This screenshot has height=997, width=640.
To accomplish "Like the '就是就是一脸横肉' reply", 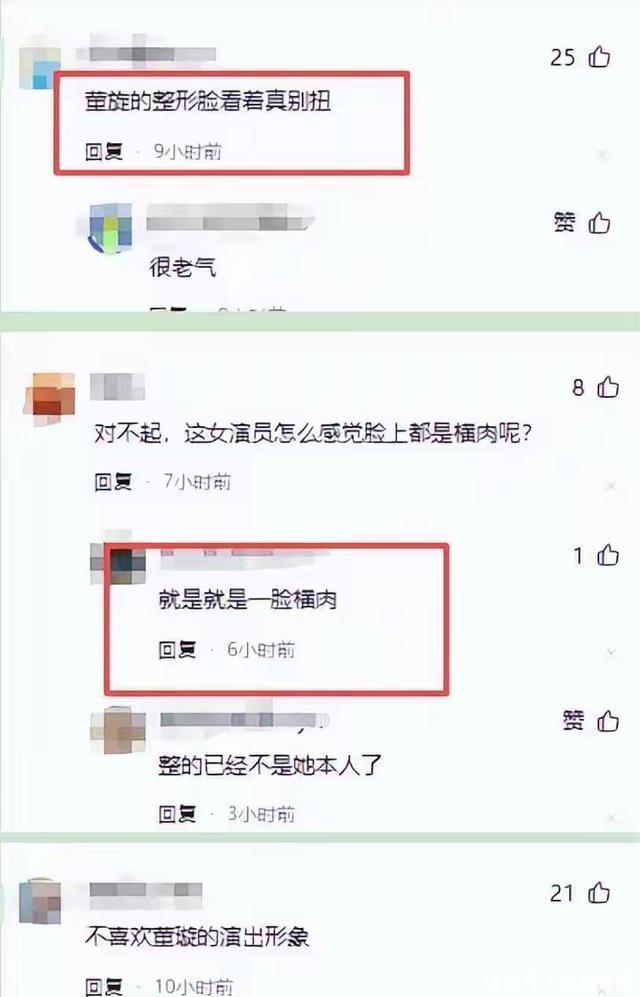I will [x=608, y=556].
